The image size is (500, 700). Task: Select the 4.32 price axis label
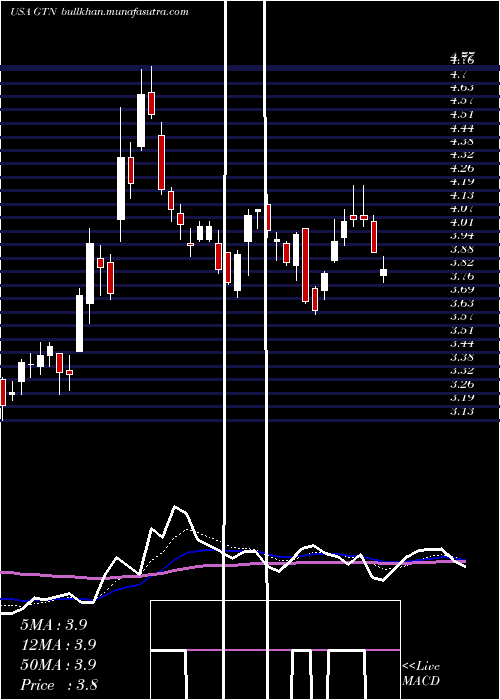coord(462,155)
